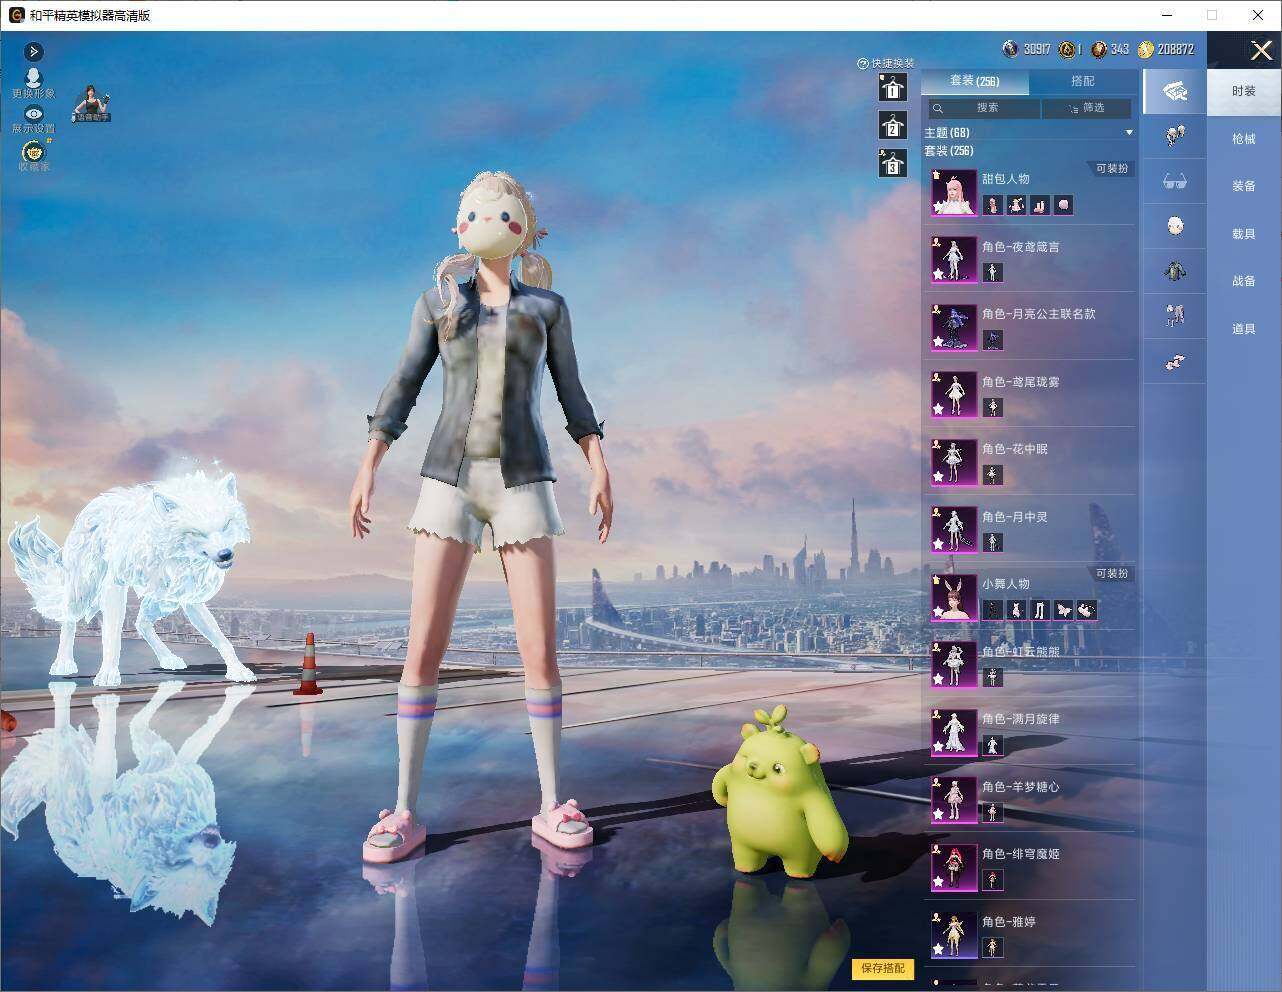Screen dimensions: 1282x992
Task: Select the head accessories category icon
Action: click(1175, 135)
